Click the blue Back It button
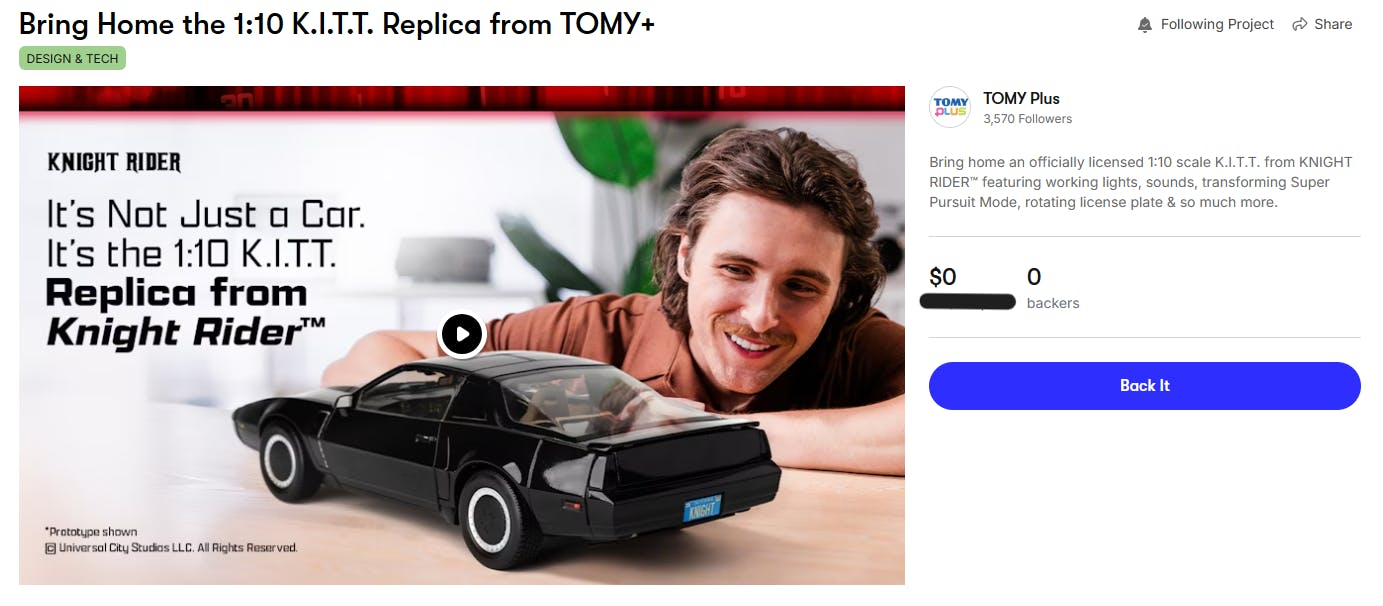Image resolution: width=1383 pixels, height=606 pixels. pyautogui.click(x=1144, y=386)
